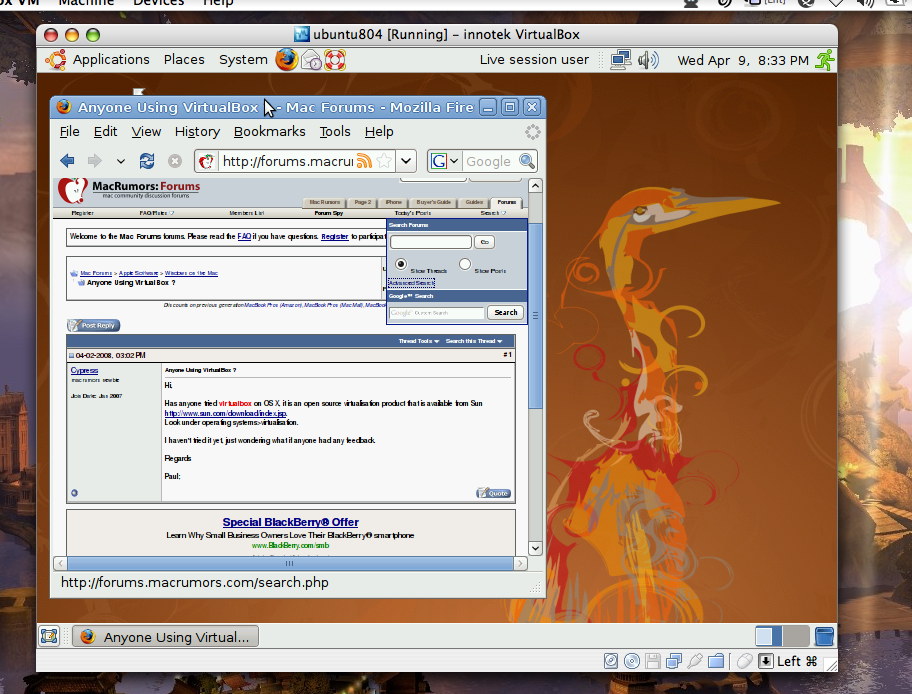Image resolution: width=912 pixels, height=694 pixels.
Task: Click the Firefox vertical scrollbar thumb
Action: coord(536,315)
